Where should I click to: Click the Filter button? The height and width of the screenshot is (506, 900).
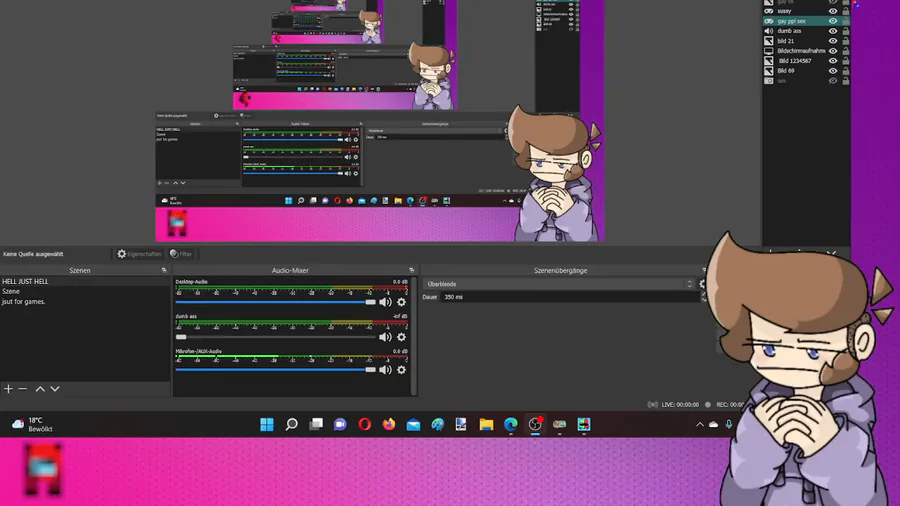181,254
